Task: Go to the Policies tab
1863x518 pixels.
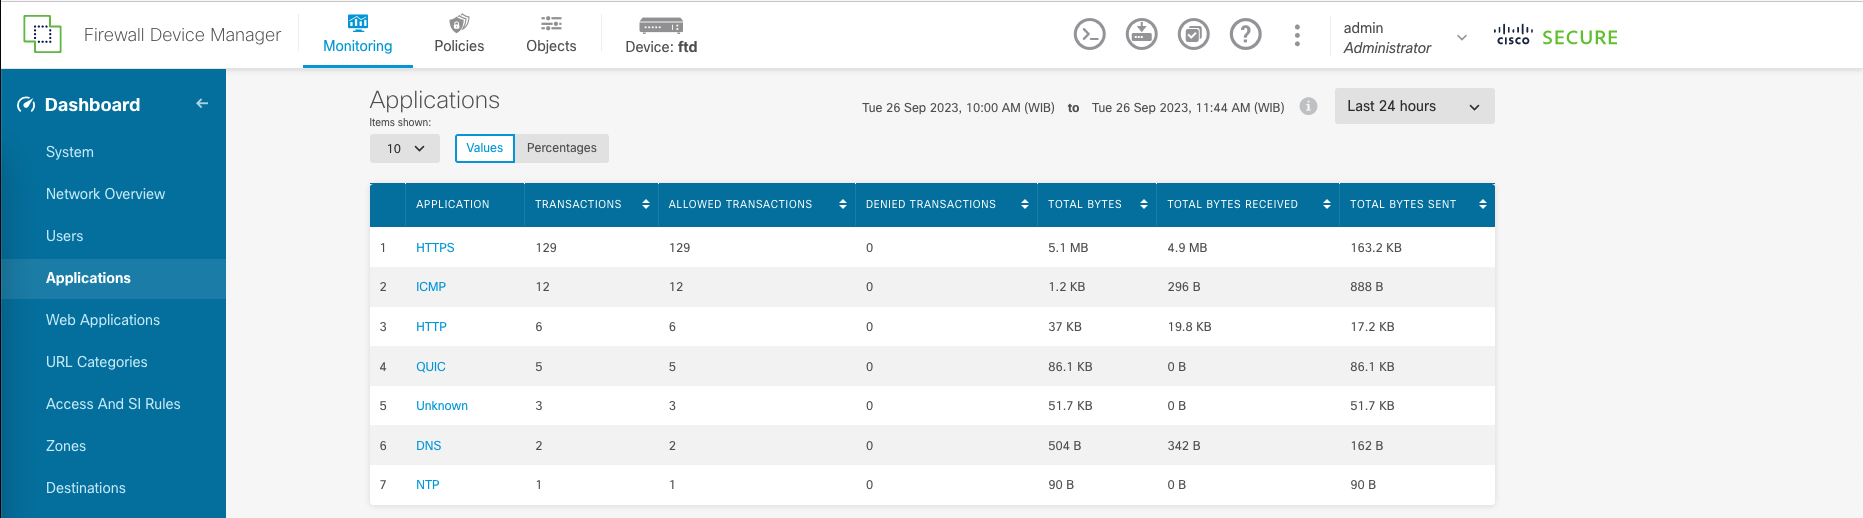Action: (459, 35)
